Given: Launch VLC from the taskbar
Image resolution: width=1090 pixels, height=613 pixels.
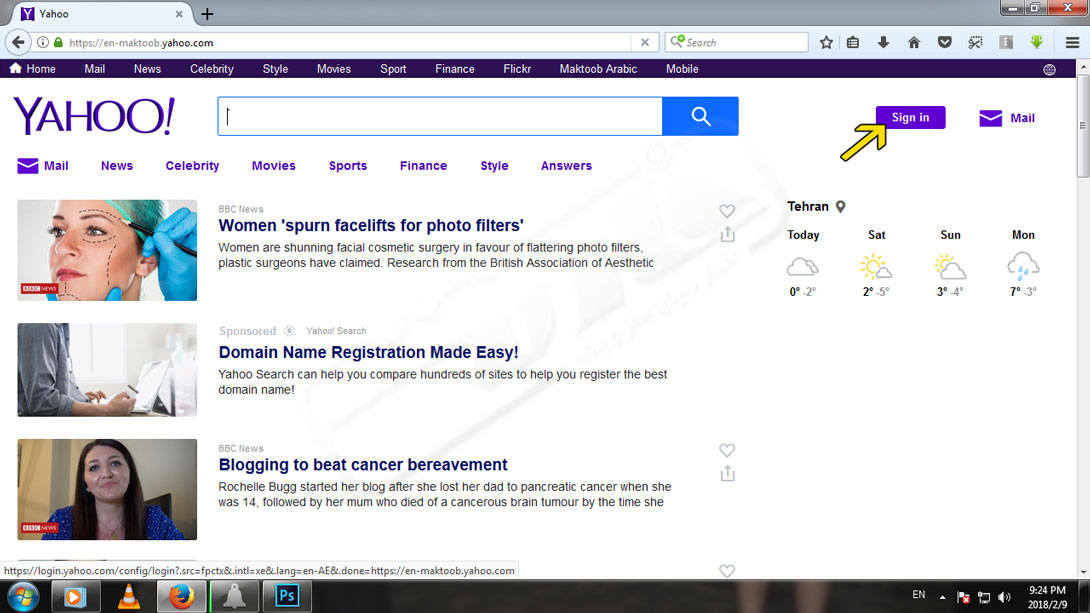Looking at the screenshot, I should click(129, 596).
